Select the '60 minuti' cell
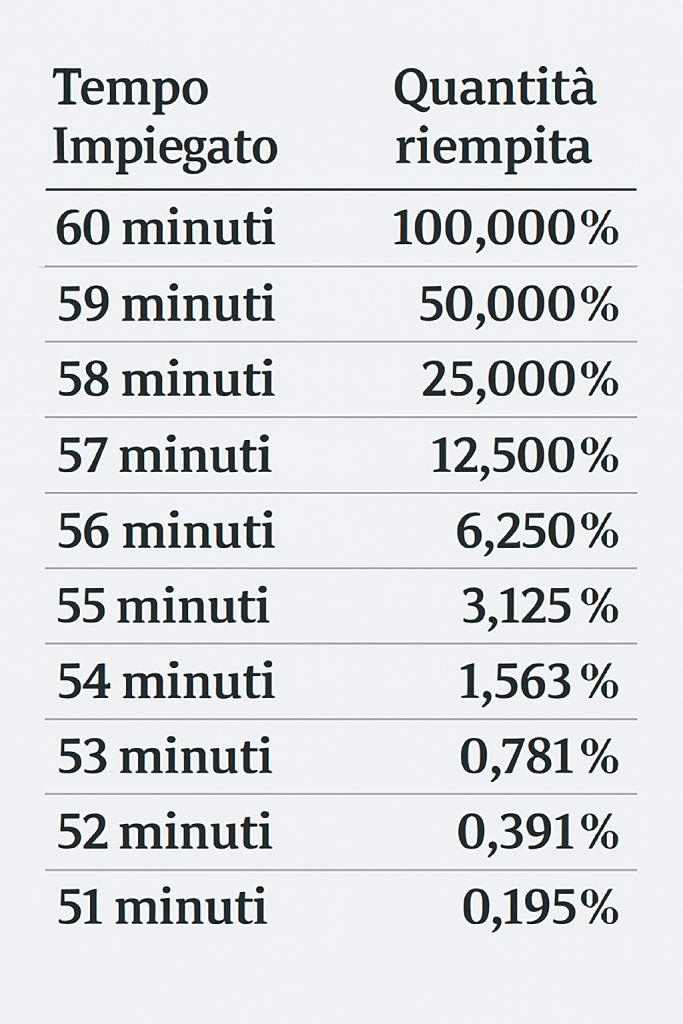 click(x=165, y=229)
